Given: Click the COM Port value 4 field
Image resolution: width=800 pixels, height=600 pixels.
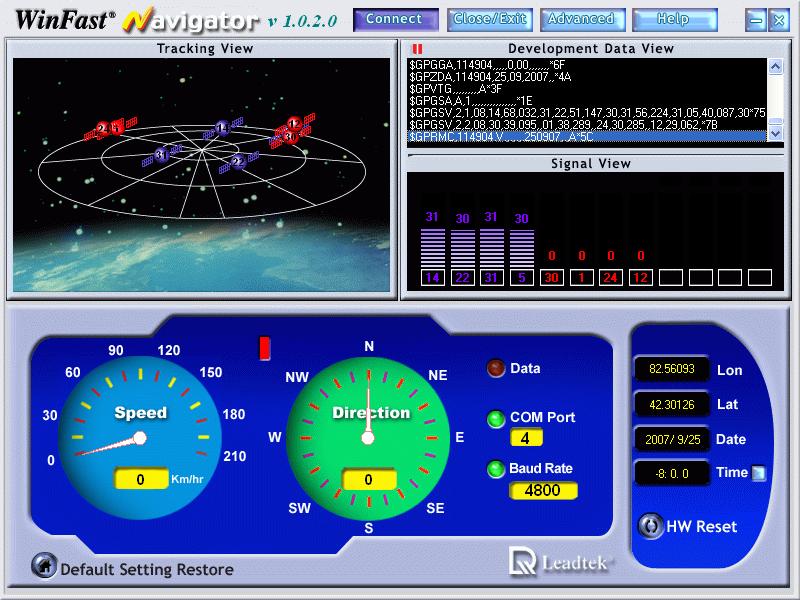Looking at the screenshot, I should pos(526,438).
